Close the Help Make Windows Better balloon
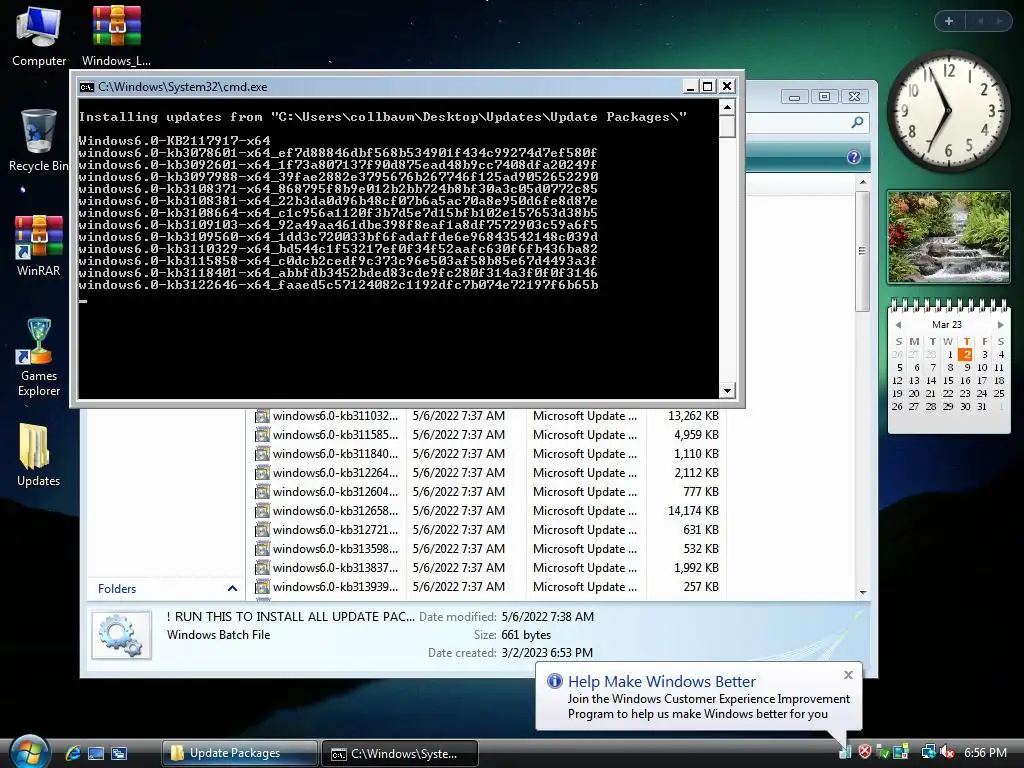This screenshot has width=1024, height=768. click(x=848, y=675)
